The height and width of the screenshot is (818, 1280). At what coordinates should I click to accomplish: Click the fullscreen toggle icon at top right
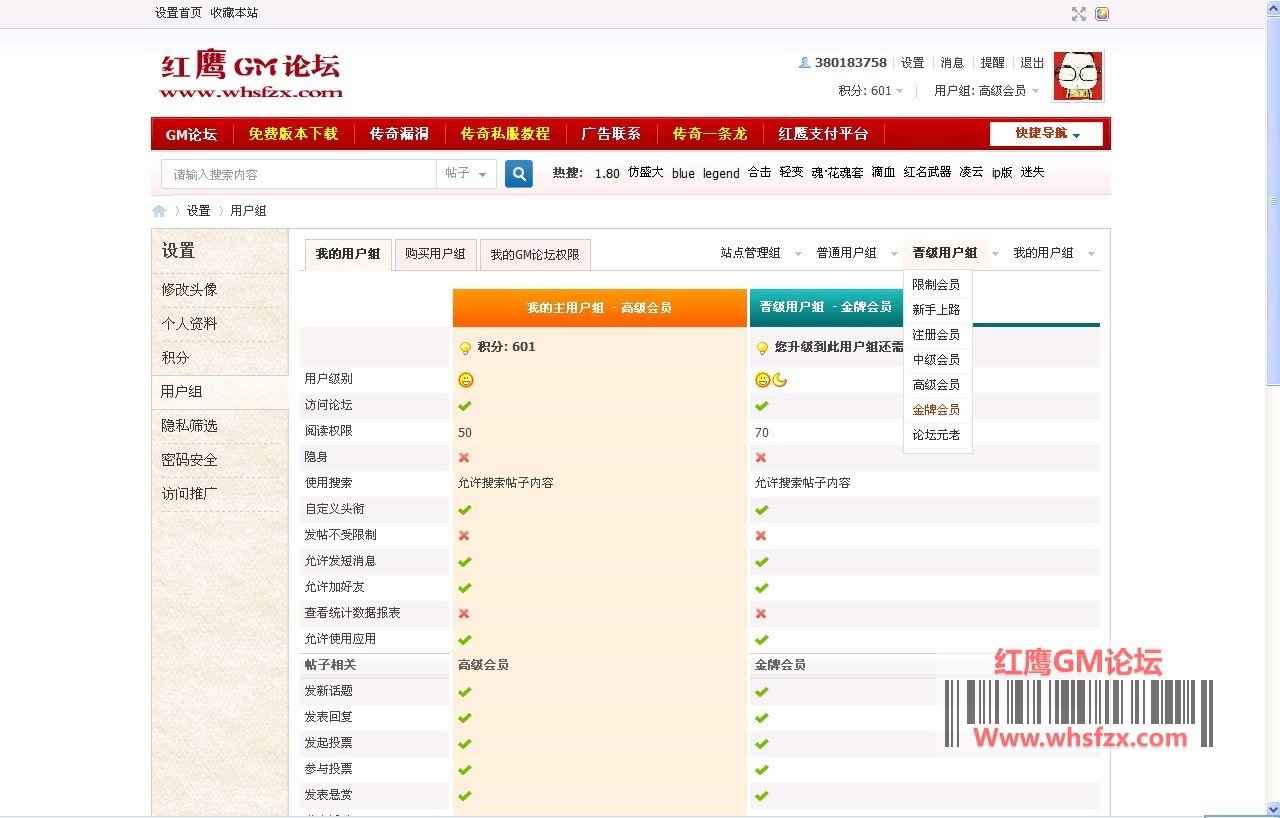click(1078, 14)
